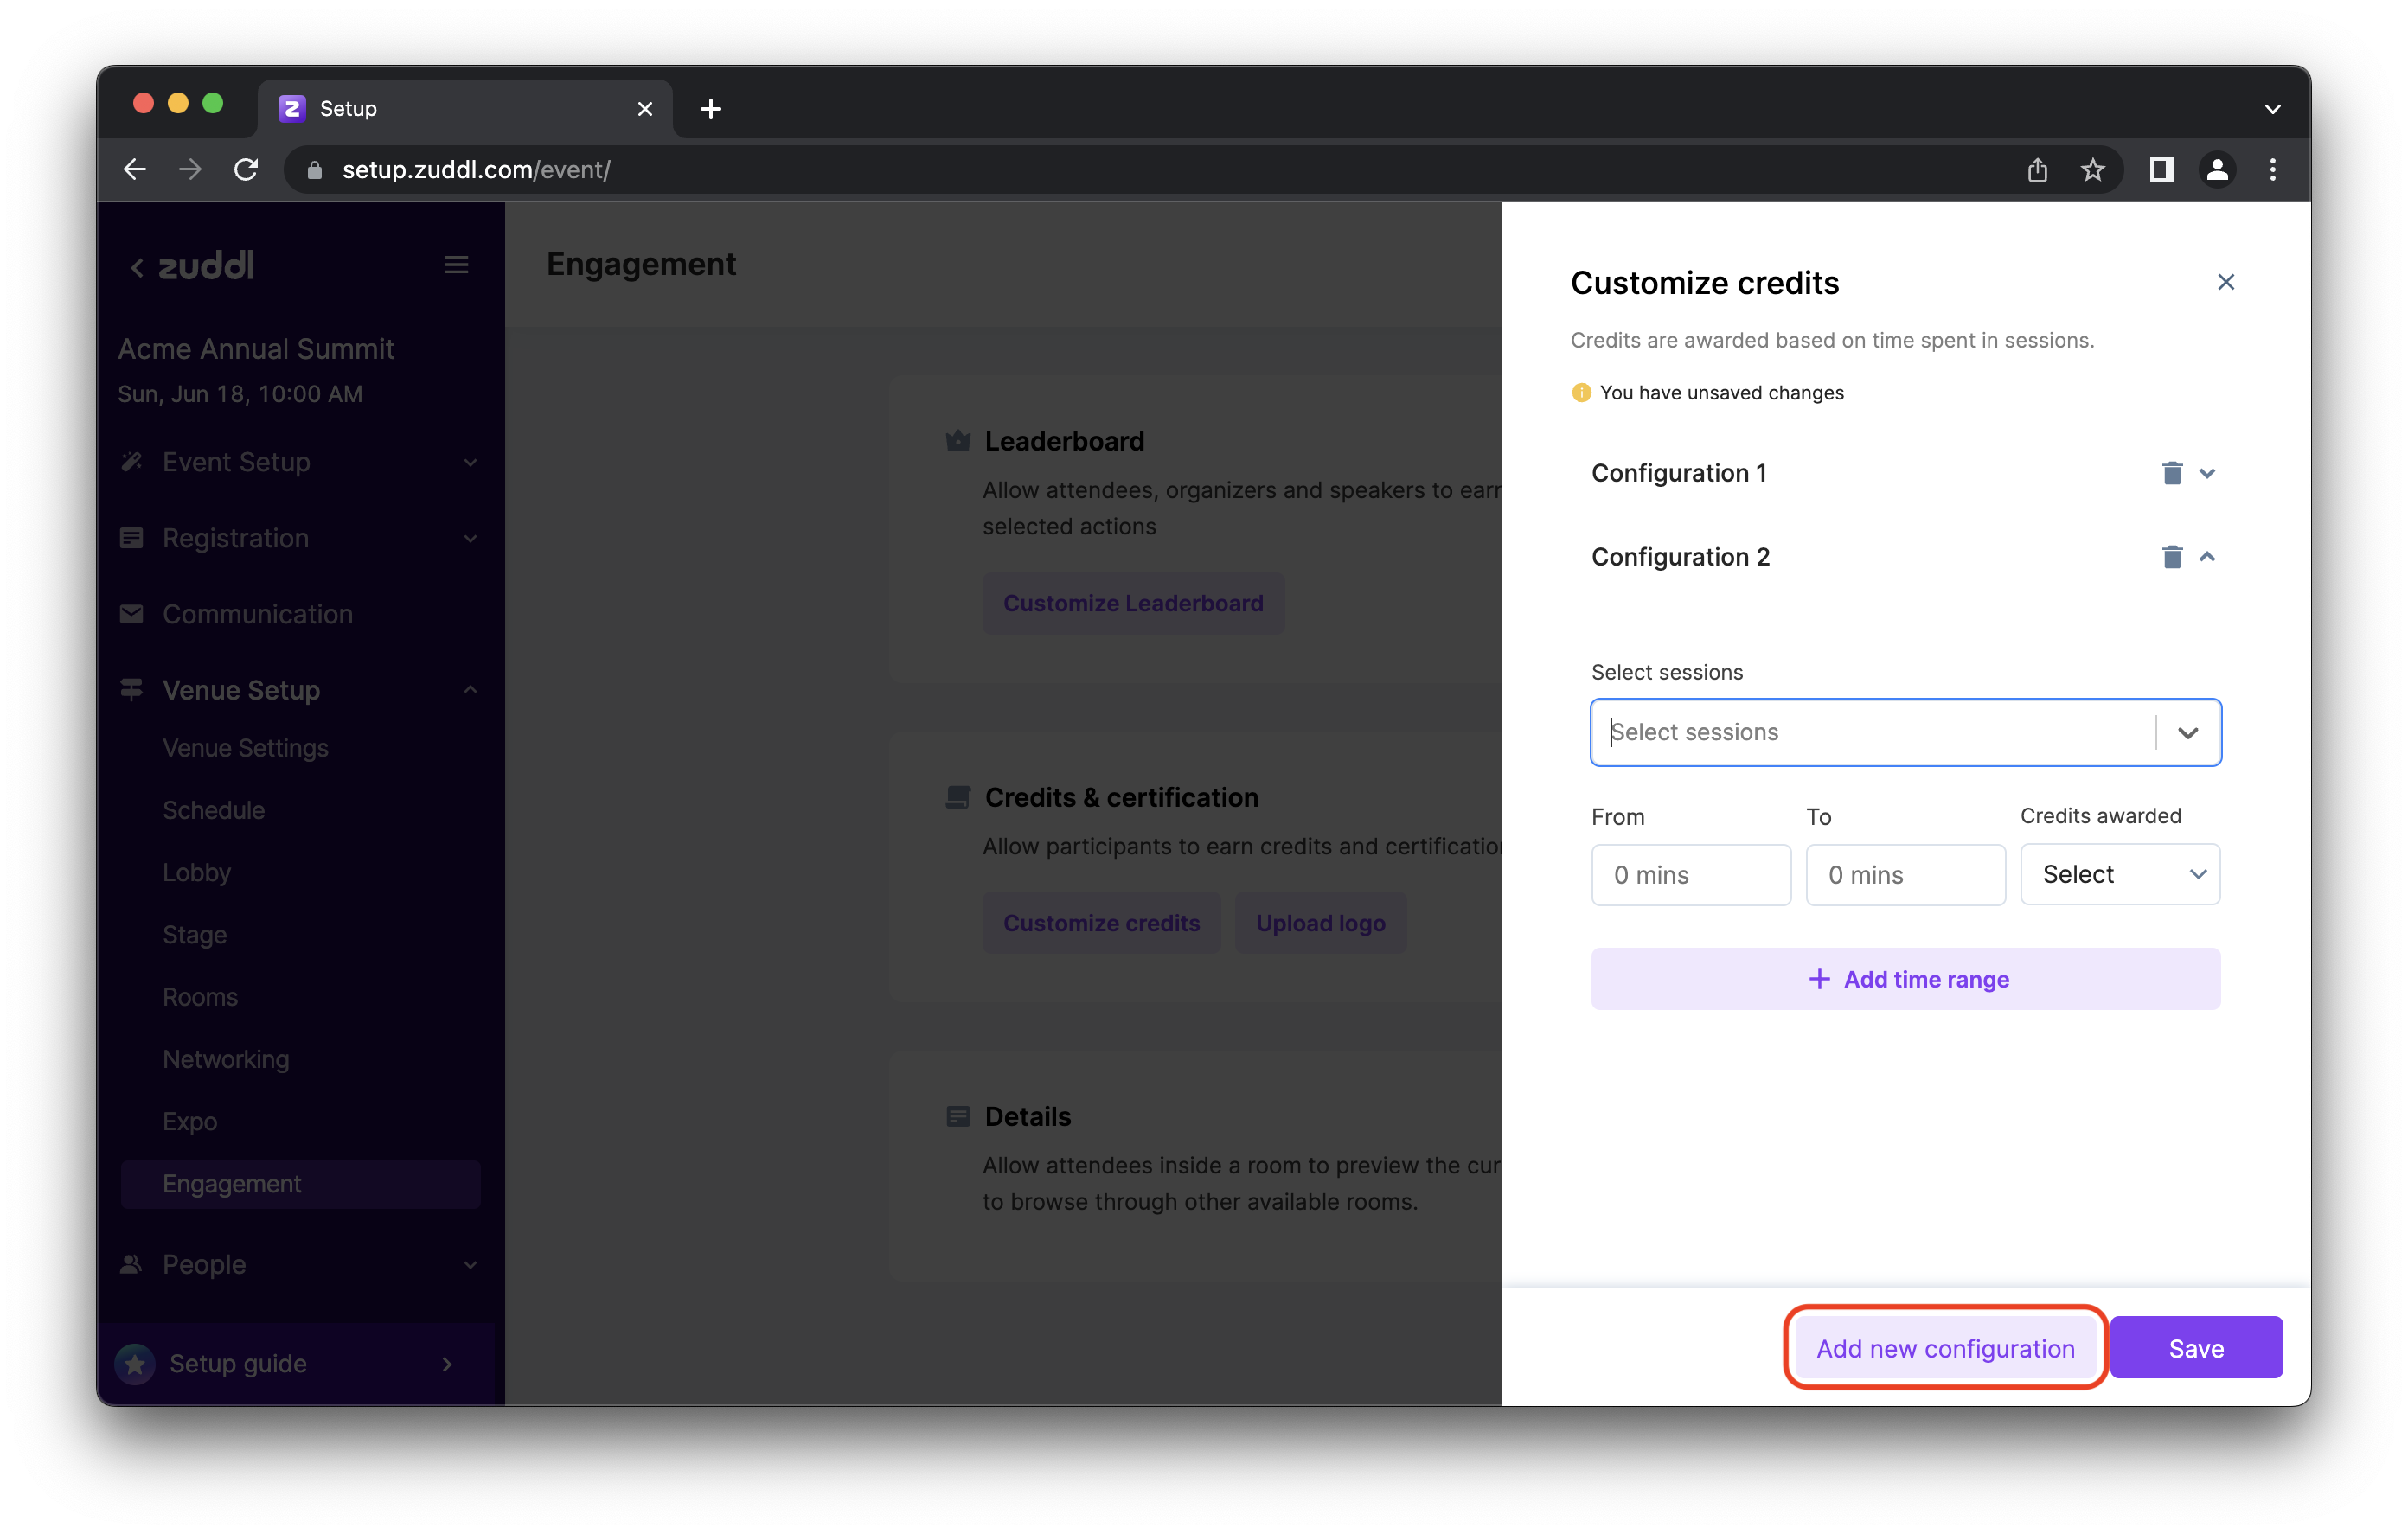Click the People icon in the sidebar
Screen dimensions: 2408x1534
click(131, 1264)
